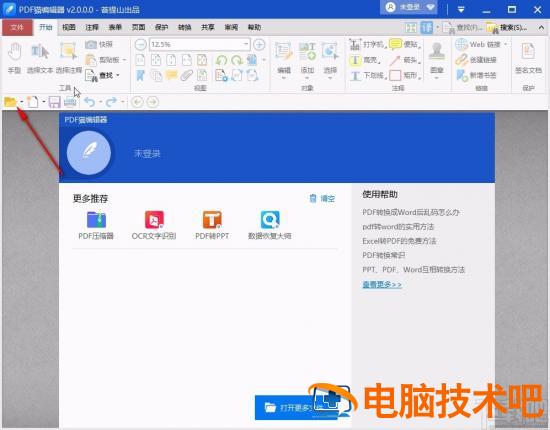Click the new document icon in quick toolbar
The width and height of the screenshot is (550, 430).
pos(33,102)
